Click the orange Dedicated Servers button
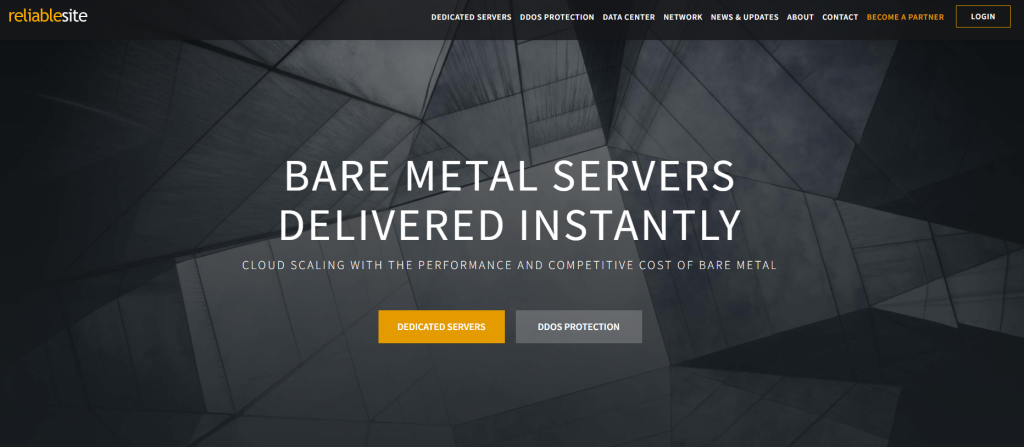The image size is (1024, 447). (441, 327)
